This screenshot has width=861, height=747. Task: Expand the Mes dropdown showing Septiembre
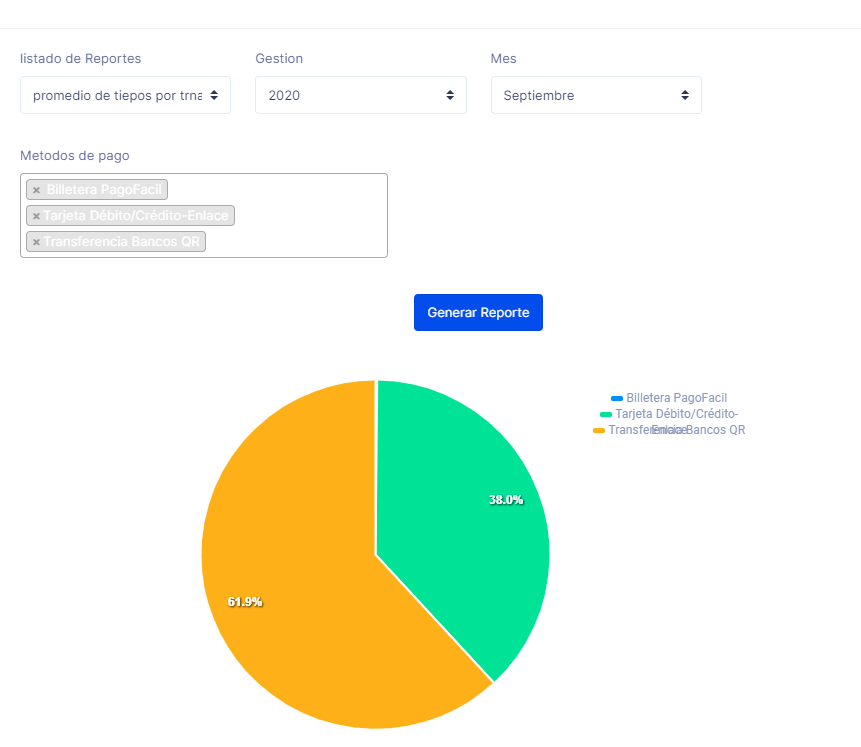(x=596, y=95)
